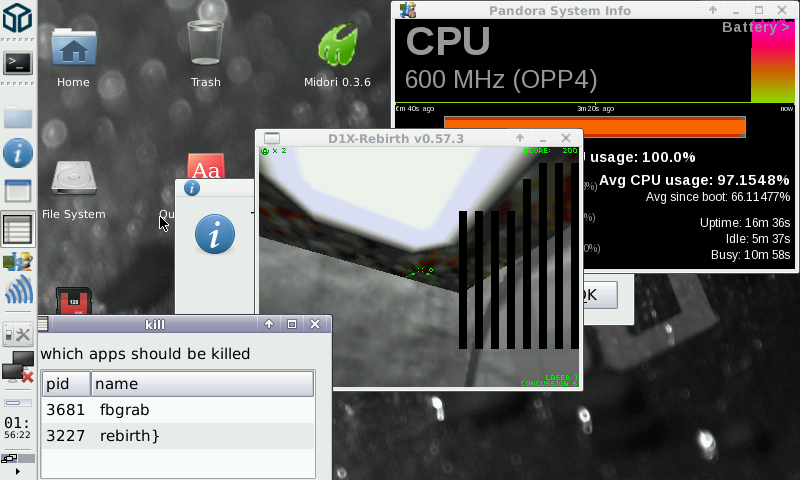
Task: Go to the Battery page
Action: coord(755,27)
